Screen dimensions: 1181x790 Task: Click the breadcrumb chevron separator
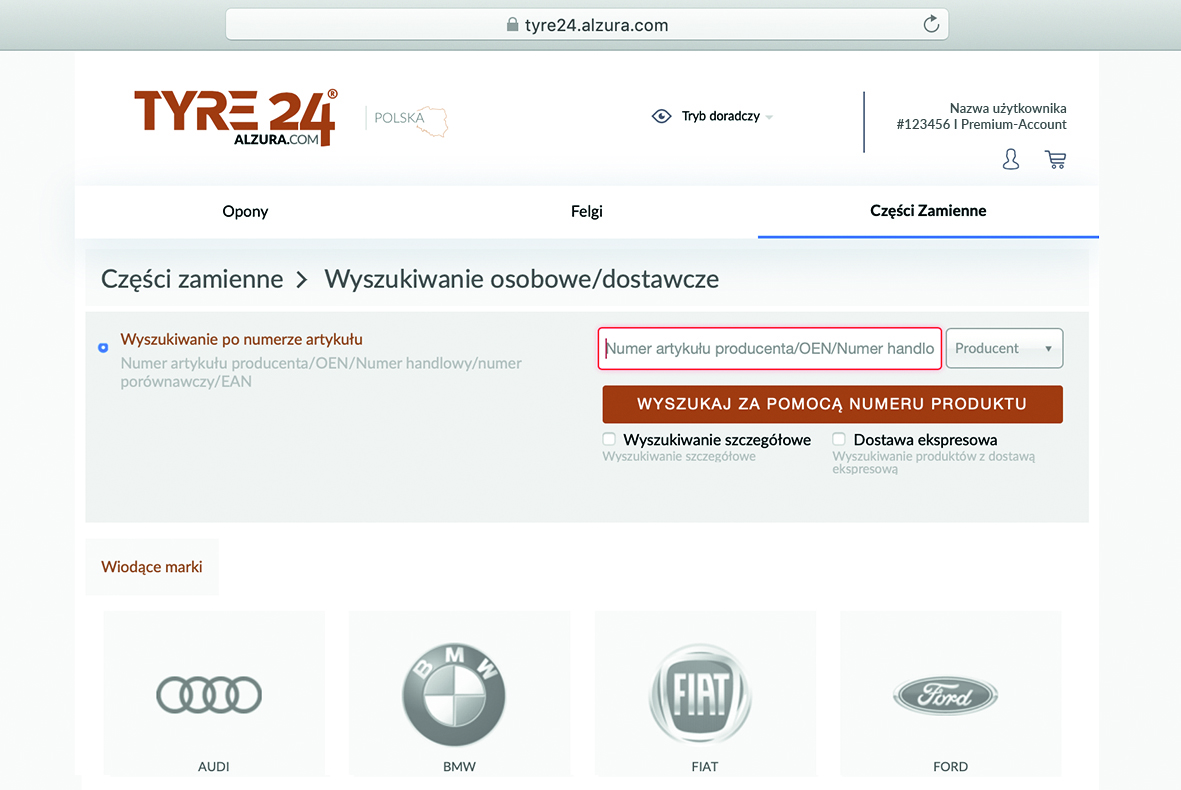point(302,280)
